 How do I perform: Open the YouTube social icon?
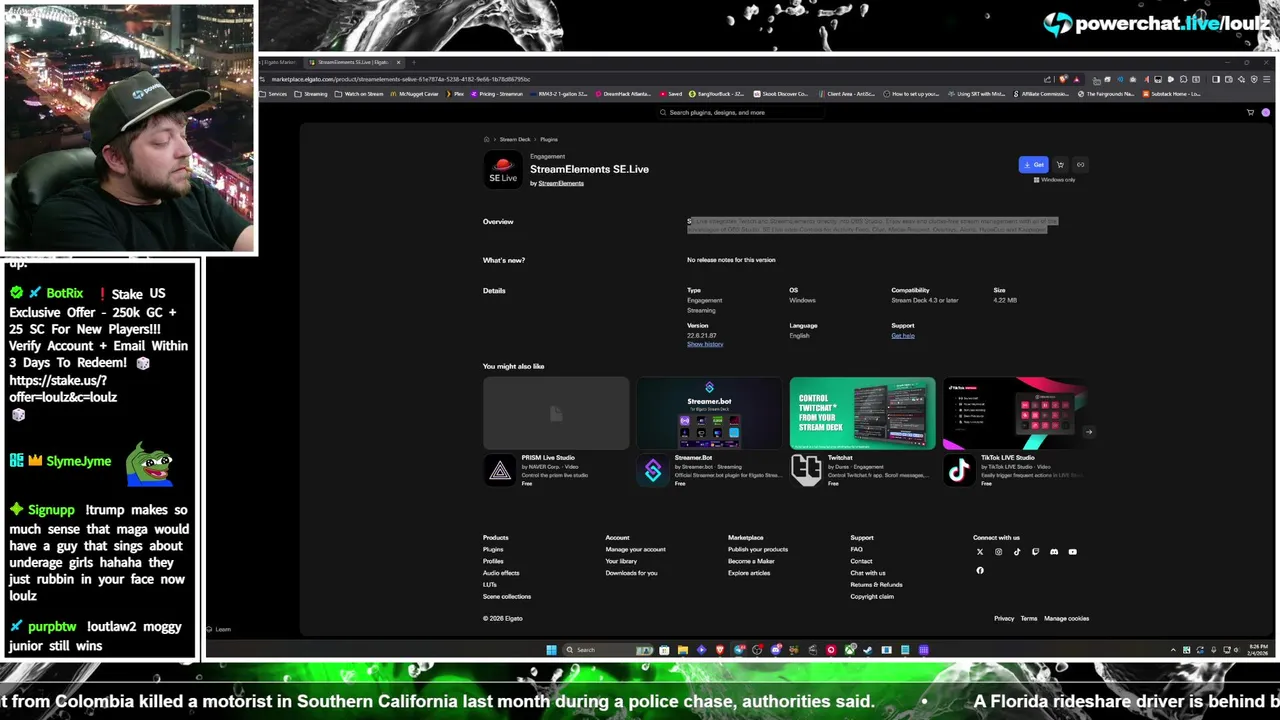(1072, 552)
